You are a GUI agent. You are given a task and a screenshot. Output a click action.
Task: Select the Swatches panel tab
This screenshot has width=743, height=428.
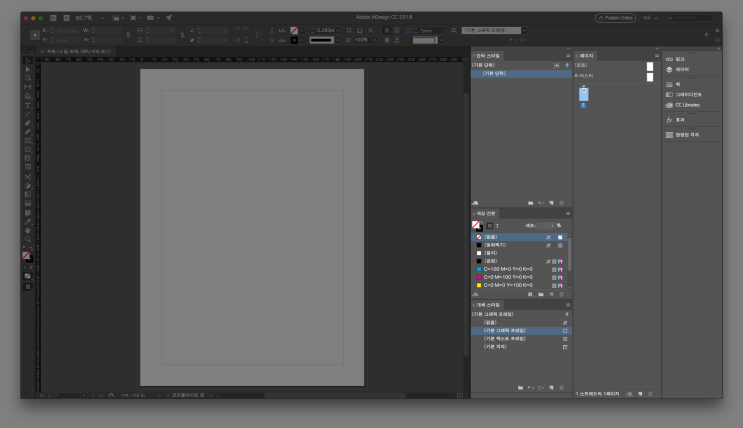click(x=485, y=214)
